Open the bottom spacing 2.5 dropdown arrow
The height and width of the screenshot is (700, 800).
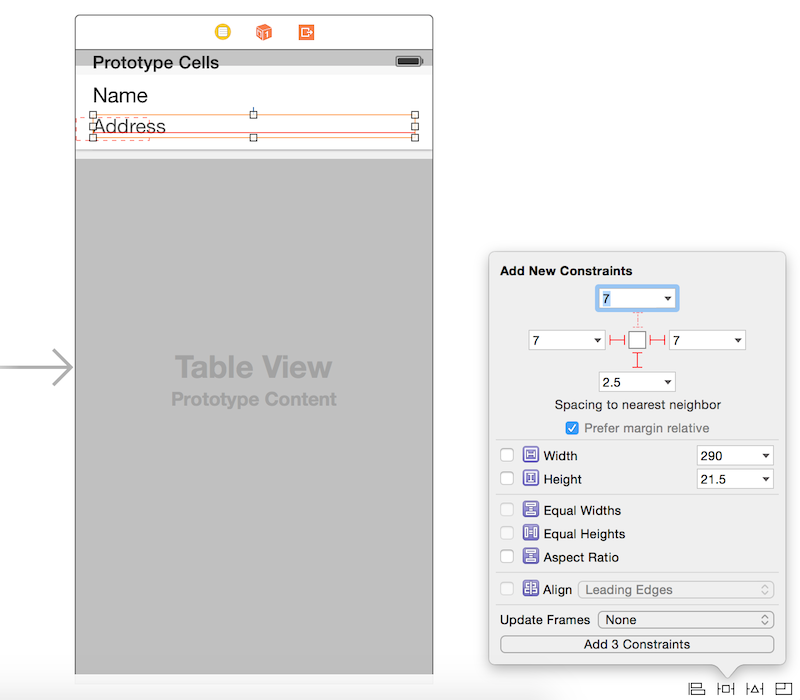pyautogui.click(x=666, y=382)
